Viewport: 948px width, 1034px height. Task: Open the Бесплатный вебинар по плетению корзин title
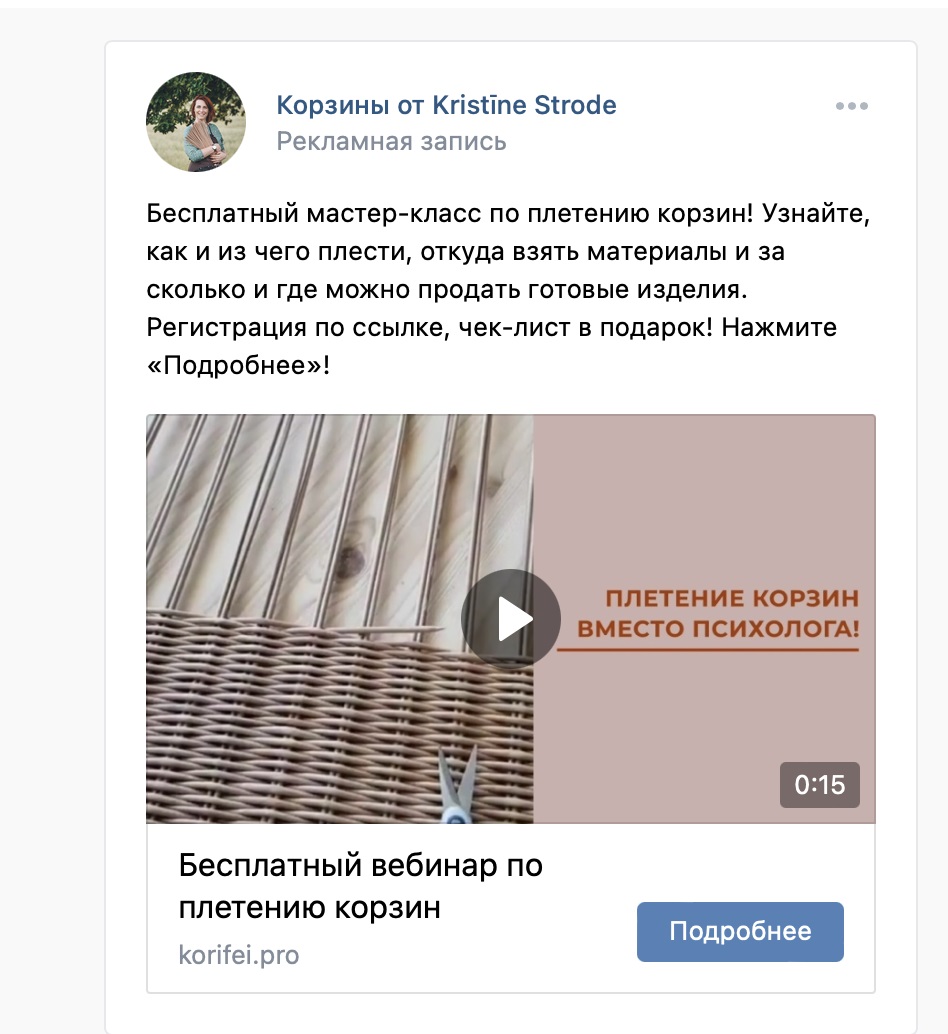point(361,886)
